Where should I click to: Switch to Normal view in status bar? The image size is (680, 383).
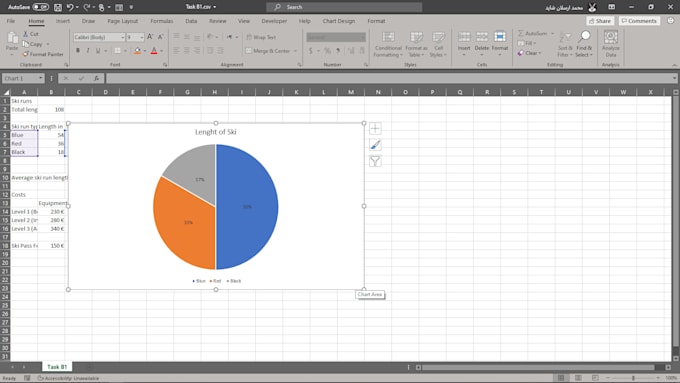(x=561, y=378)
